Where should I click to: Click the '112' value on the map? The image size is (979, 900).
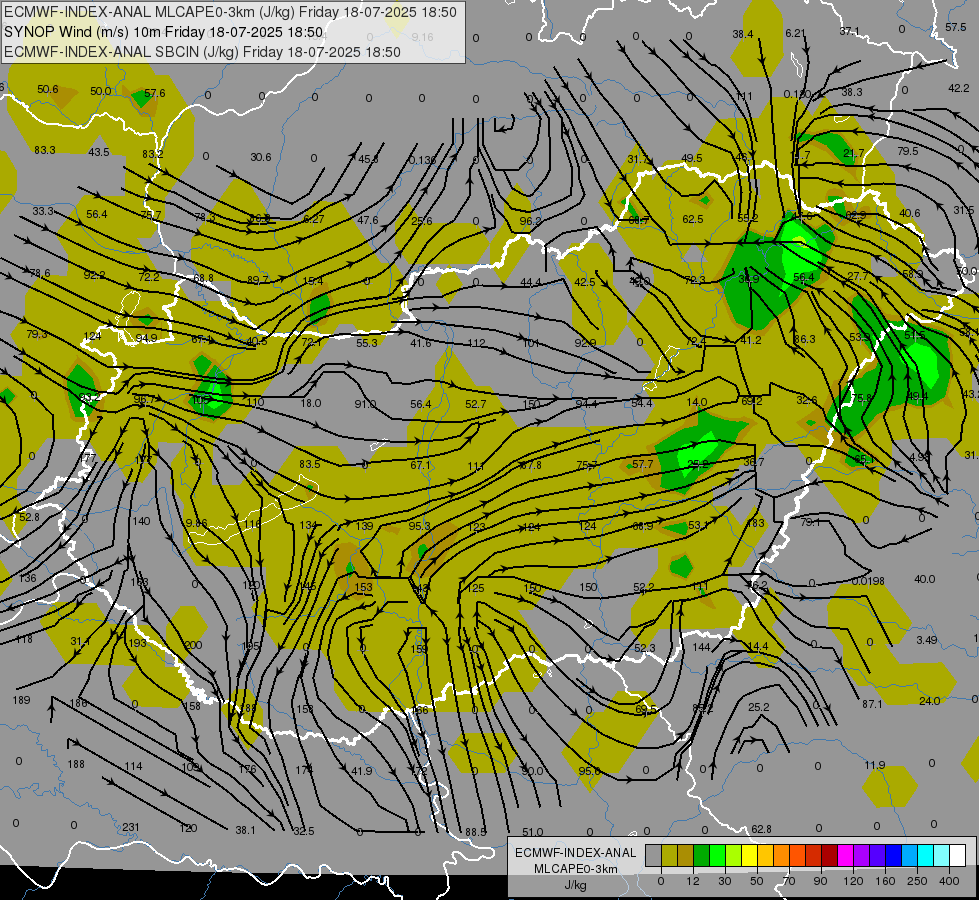pyautogui.click(x=476, y=343)
